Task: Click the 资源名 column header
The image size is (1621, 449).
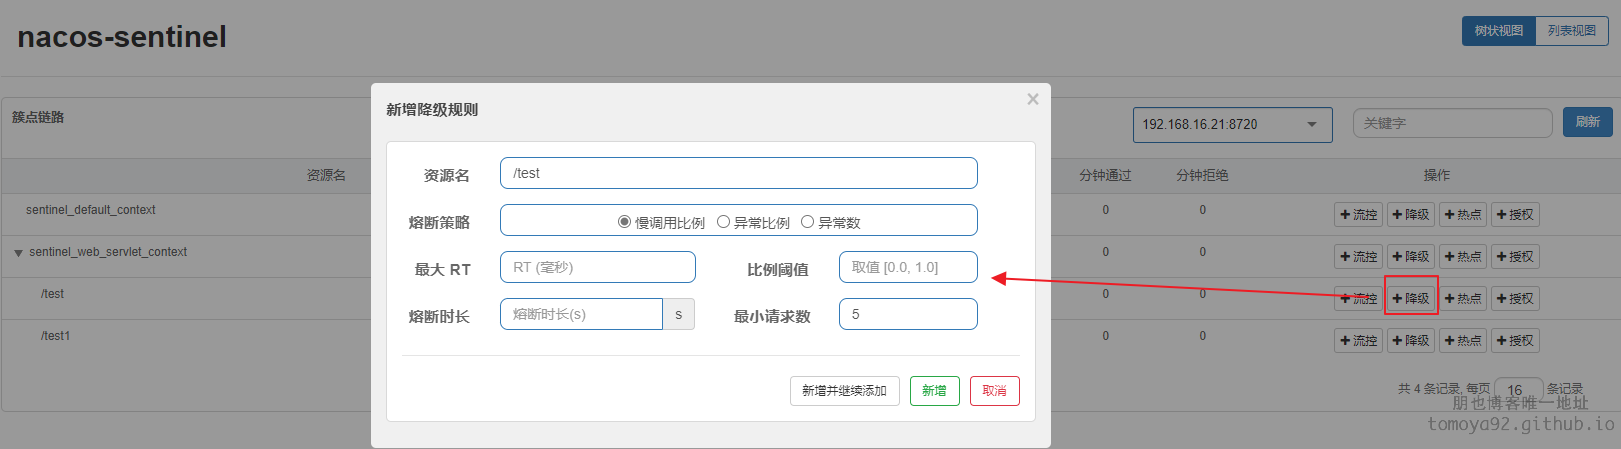Action: click(326, 175)
